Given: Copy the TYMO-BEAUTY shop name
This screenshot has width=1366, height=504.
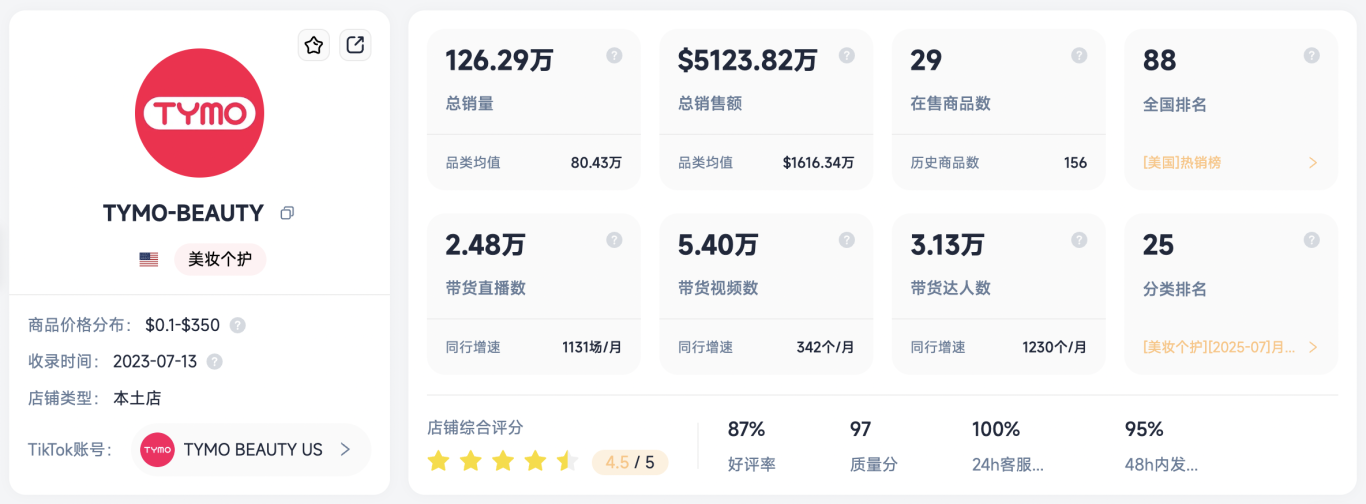Looking at the screenshot, I should (x=287, y=213).
